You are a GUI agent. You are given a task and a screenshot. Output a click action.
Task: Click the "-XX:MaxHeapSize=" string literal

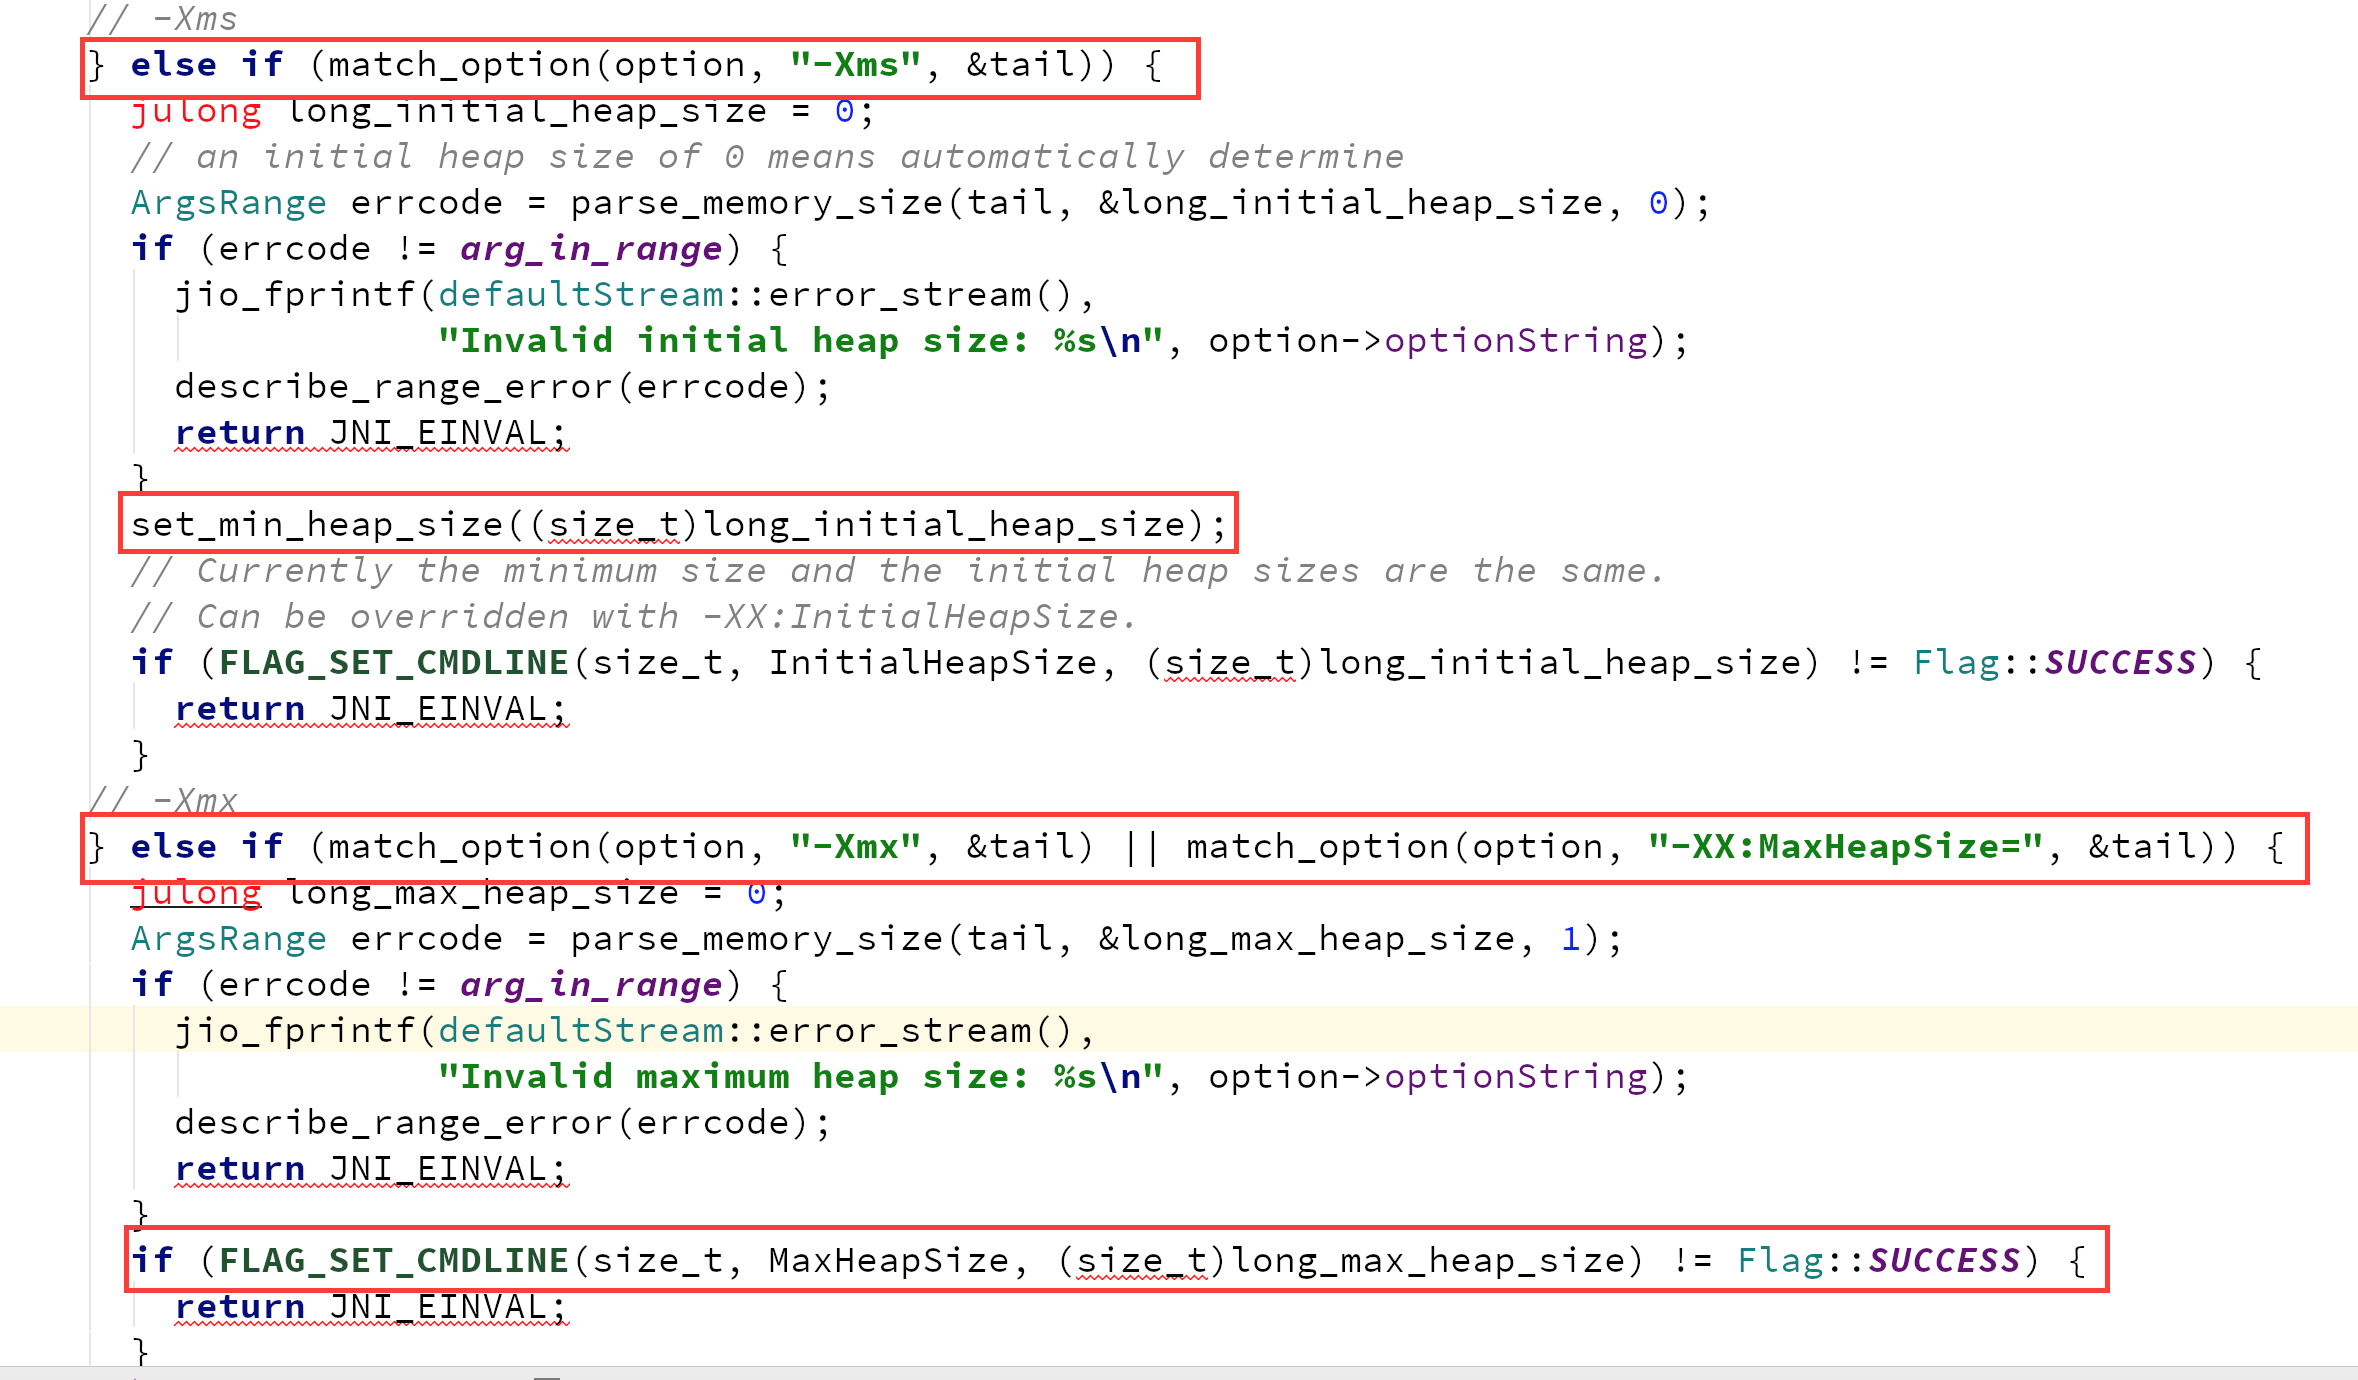[1845, 847]
